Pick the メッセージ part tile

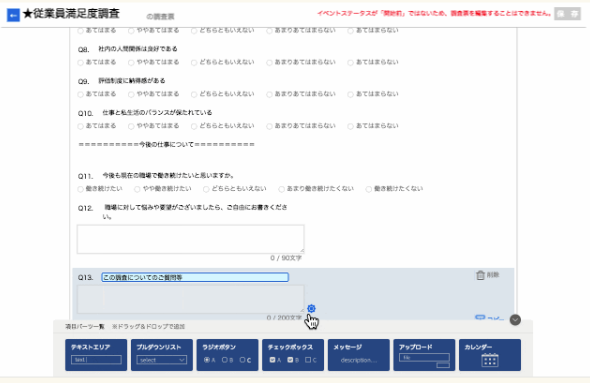point(359,355)
